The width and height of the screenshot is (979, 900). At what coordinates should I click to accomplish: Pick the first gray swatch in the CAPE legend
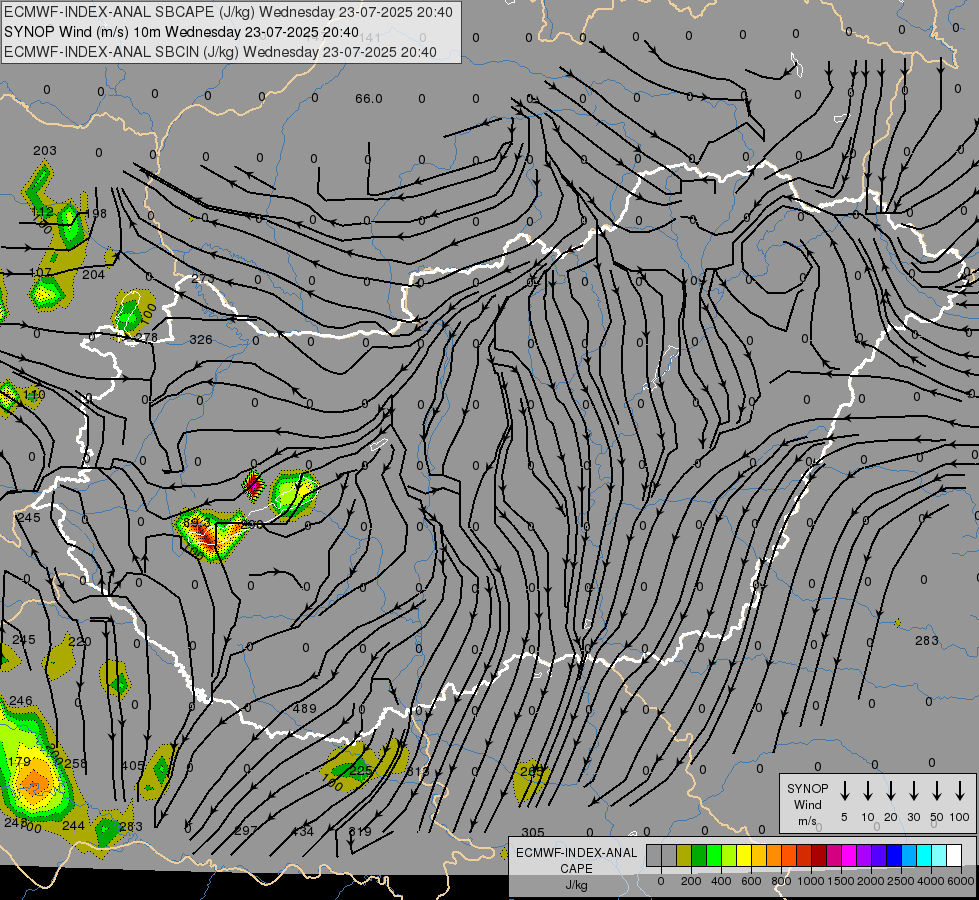click(x=654, y=855)
